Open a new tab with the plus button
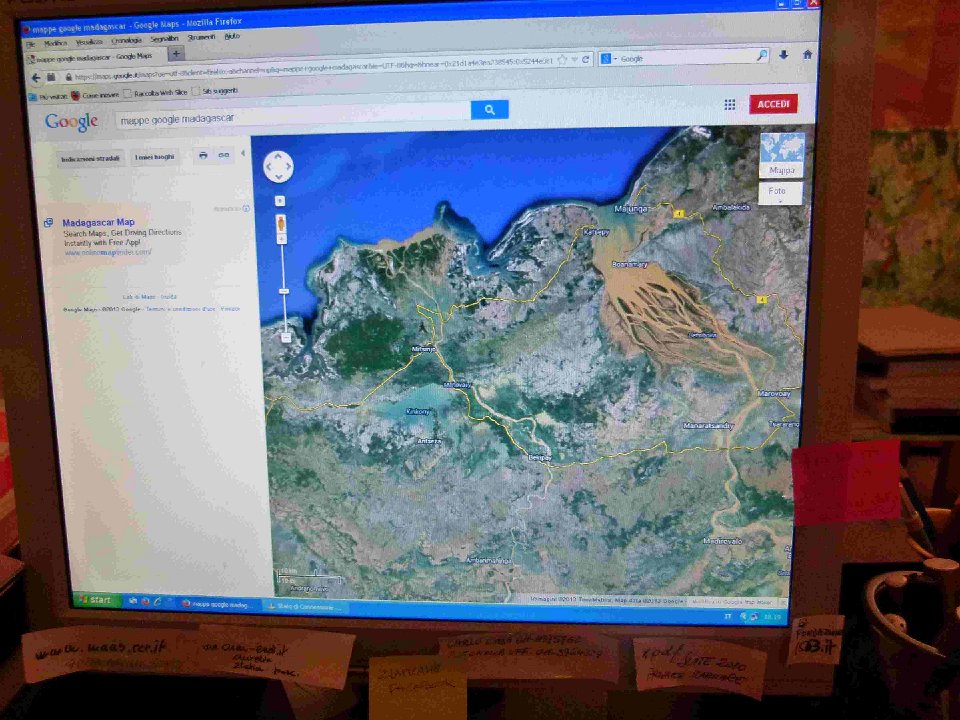 (x=176, y=54)
